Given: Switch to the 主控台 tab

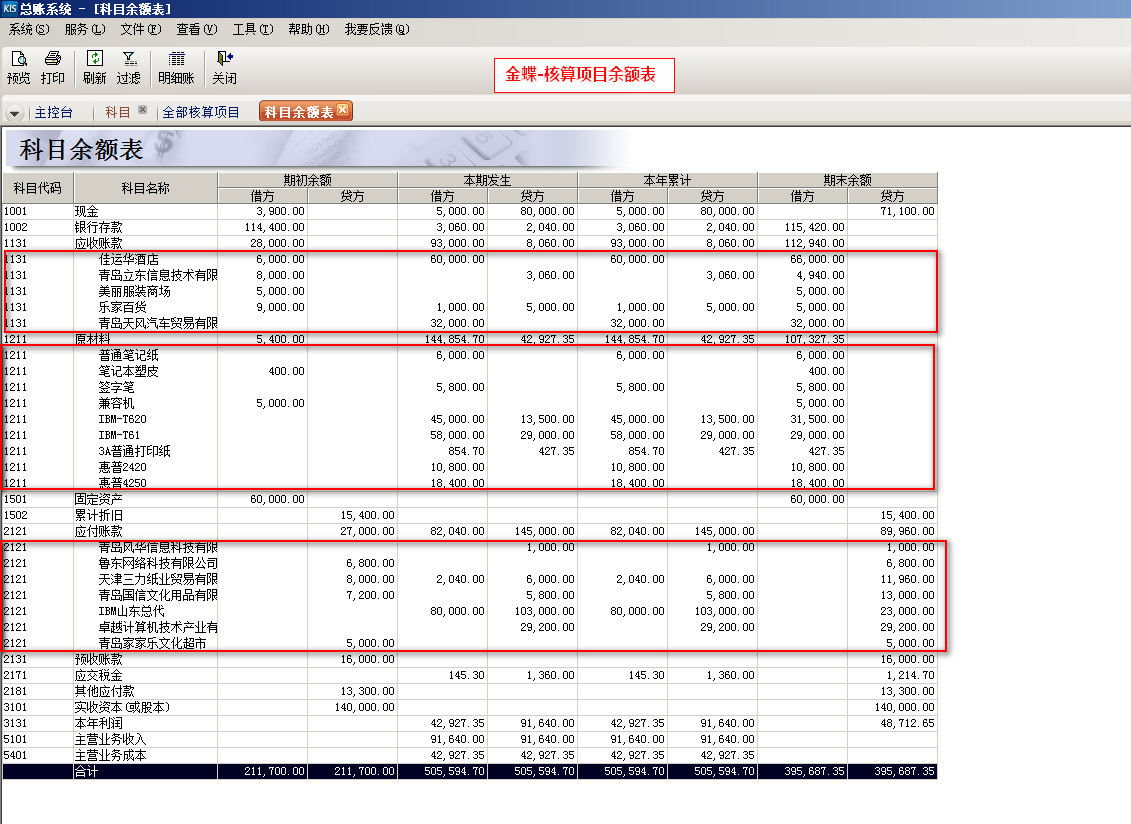Looking at the screenshot, I should click(54, 113).
